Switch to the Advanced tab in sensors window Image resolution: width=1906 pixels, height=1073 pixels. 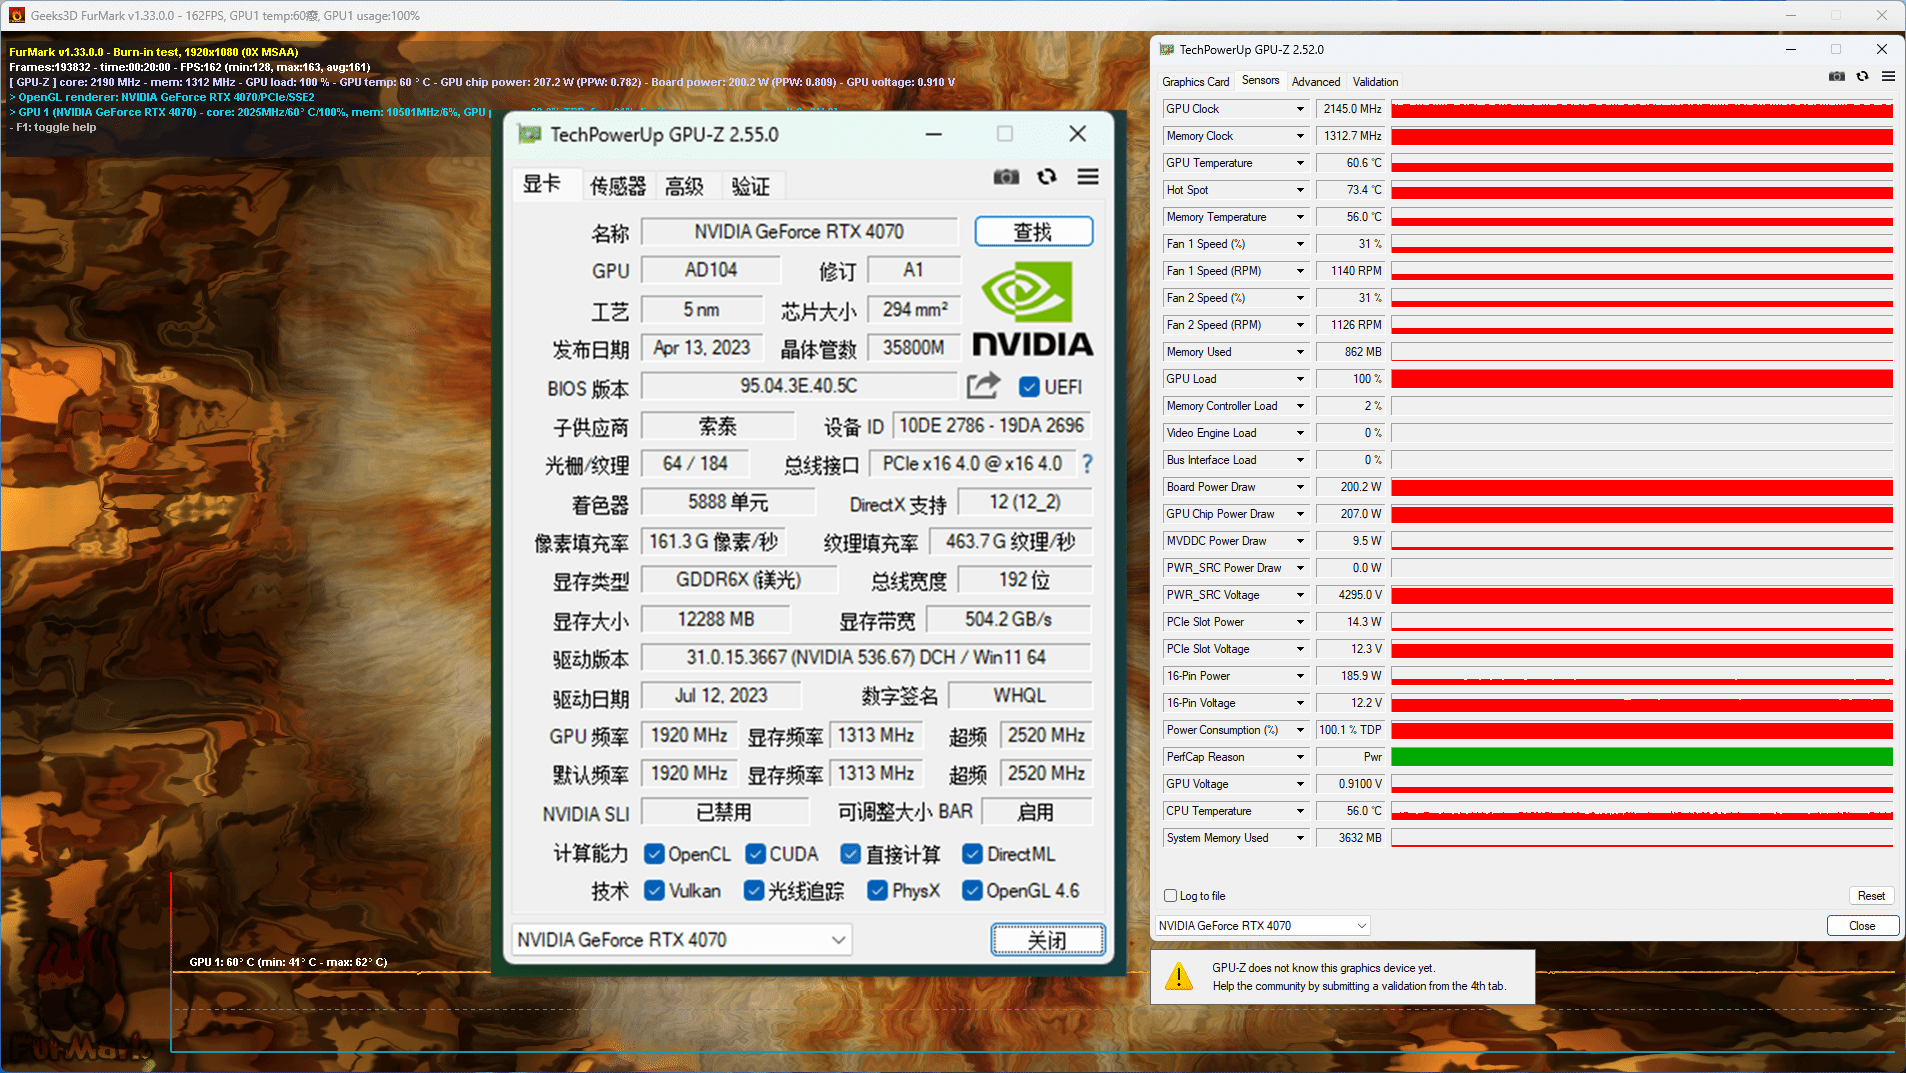[x=1316, y=82]
